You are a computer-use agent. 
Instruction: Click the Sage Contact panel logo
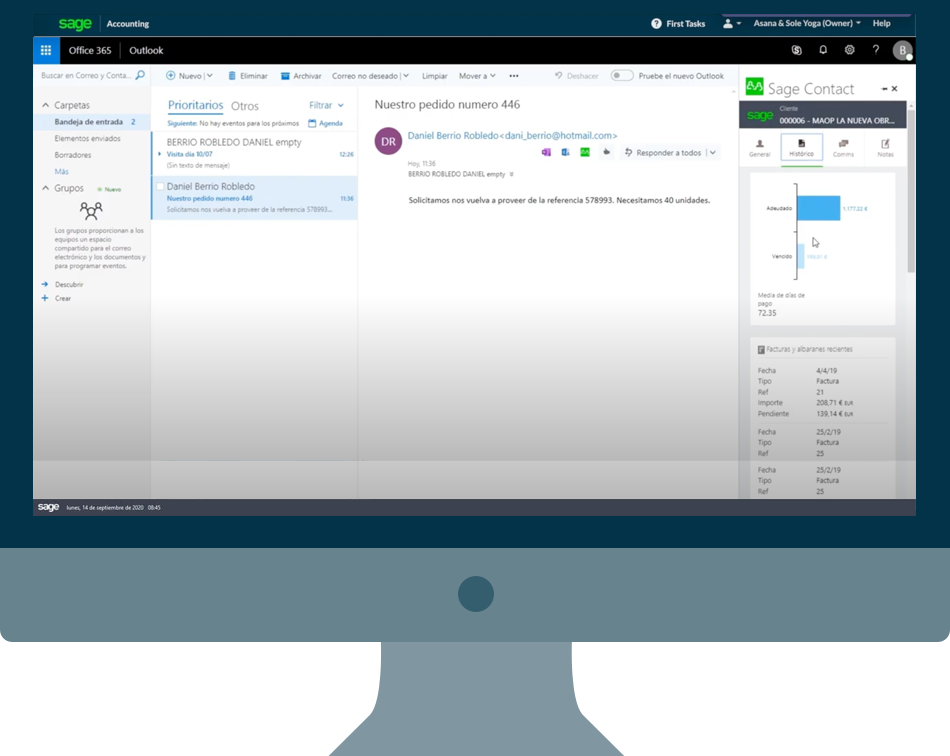[754, 87]
